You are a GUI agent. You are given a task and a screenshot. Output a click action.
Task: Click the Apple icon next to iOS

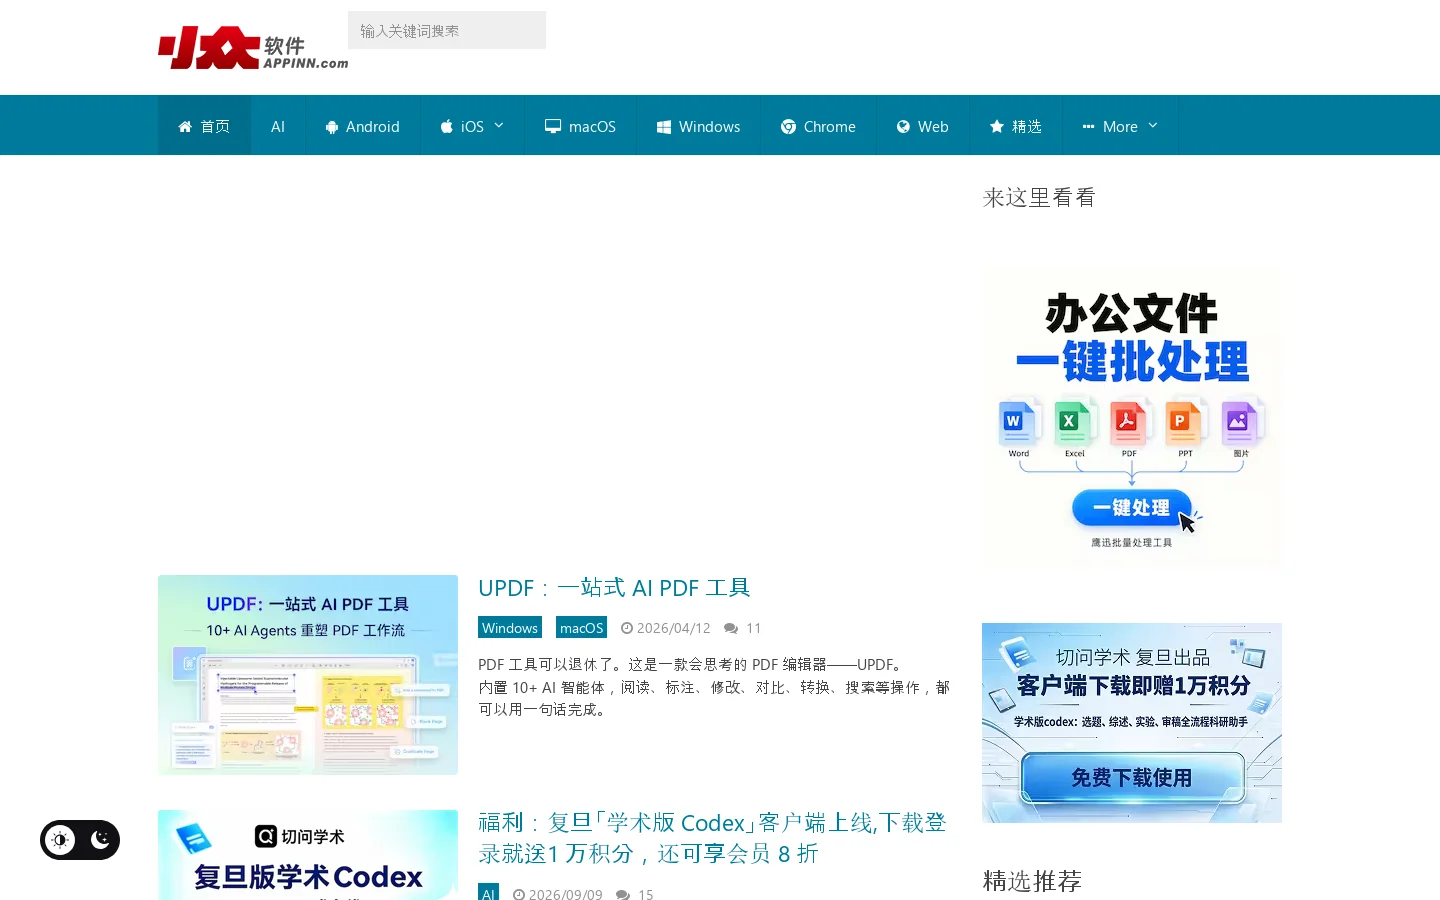click(447, 126)
